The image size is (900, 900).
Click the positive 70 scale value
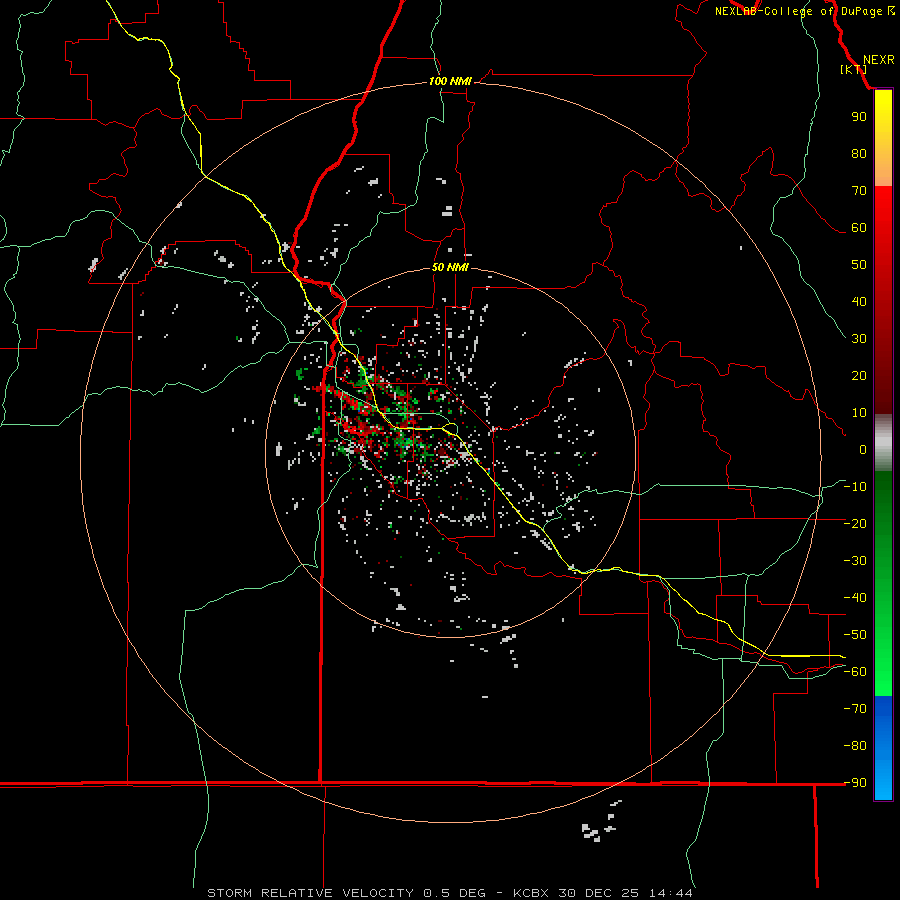coord(859,191)
